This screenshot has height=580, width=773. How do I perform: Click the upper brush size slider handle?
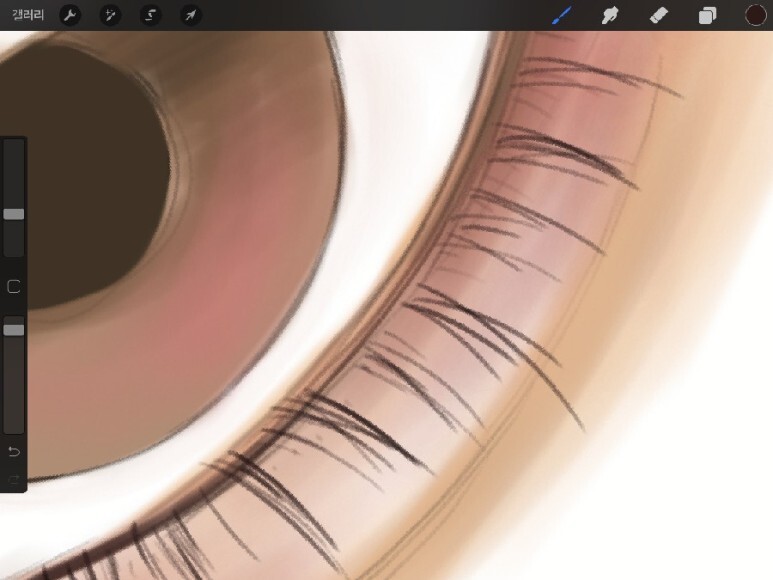[x=14, y=214]
